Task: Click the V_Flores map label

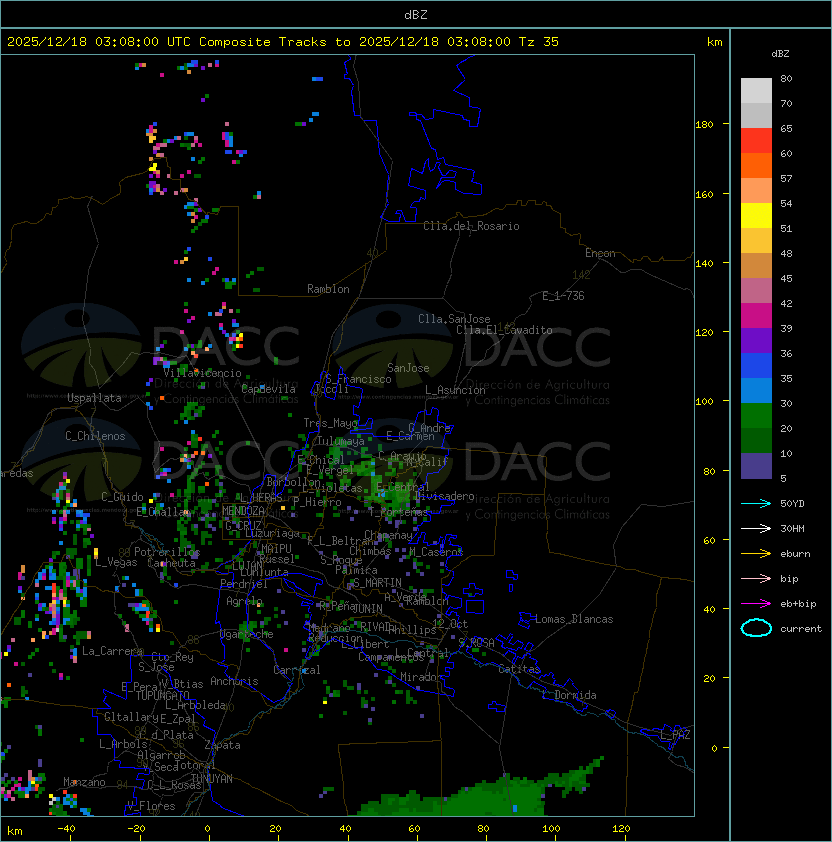Action: (151, 806)
